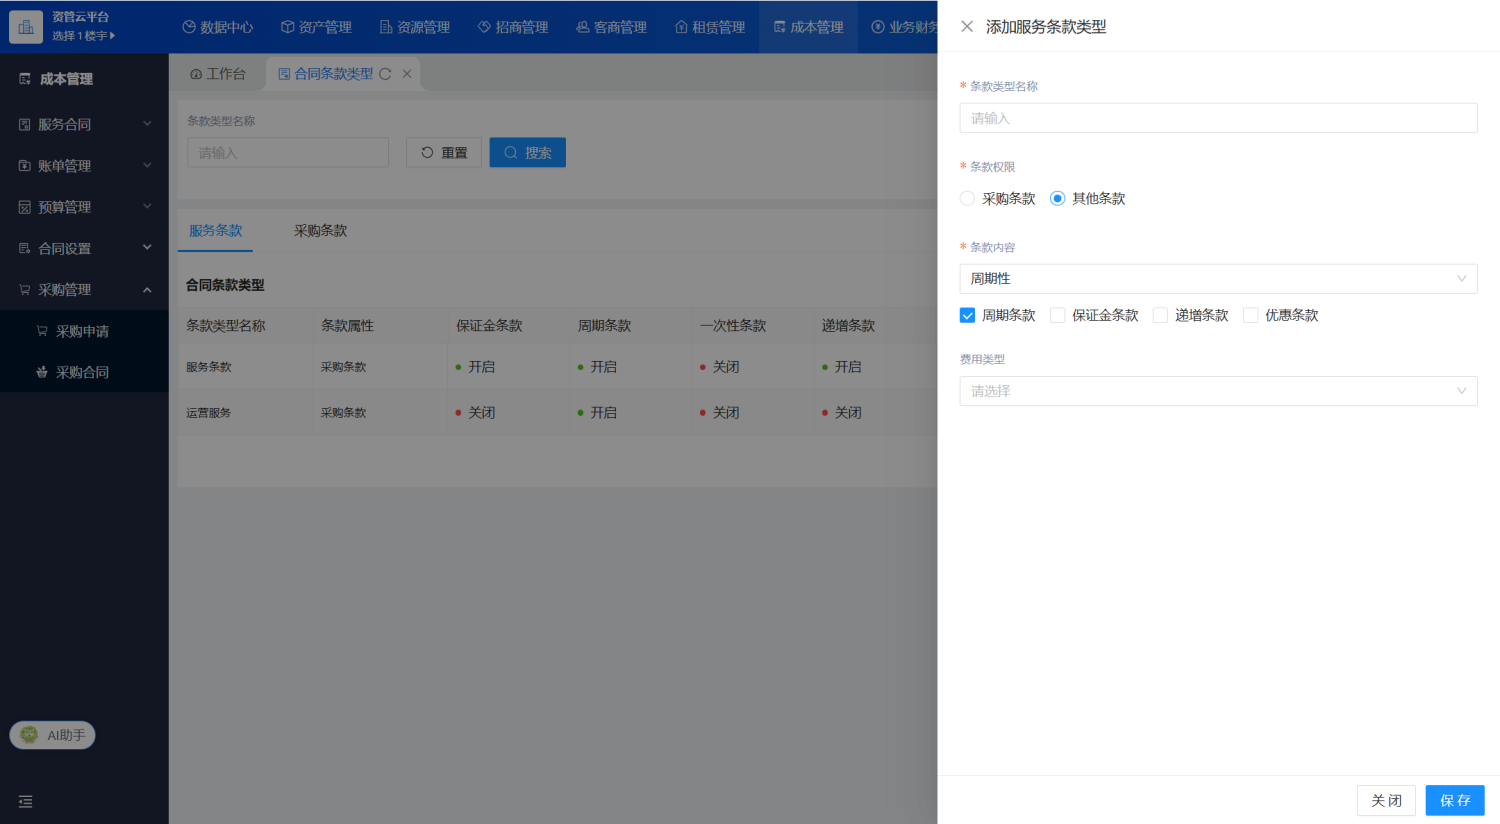Close the 合同条款类型 tab with its X

coord(407,74)
